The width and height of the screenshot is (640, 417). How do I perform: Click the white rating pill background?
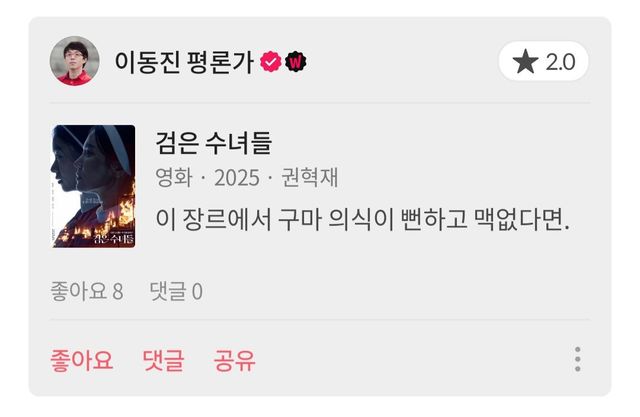543,61
